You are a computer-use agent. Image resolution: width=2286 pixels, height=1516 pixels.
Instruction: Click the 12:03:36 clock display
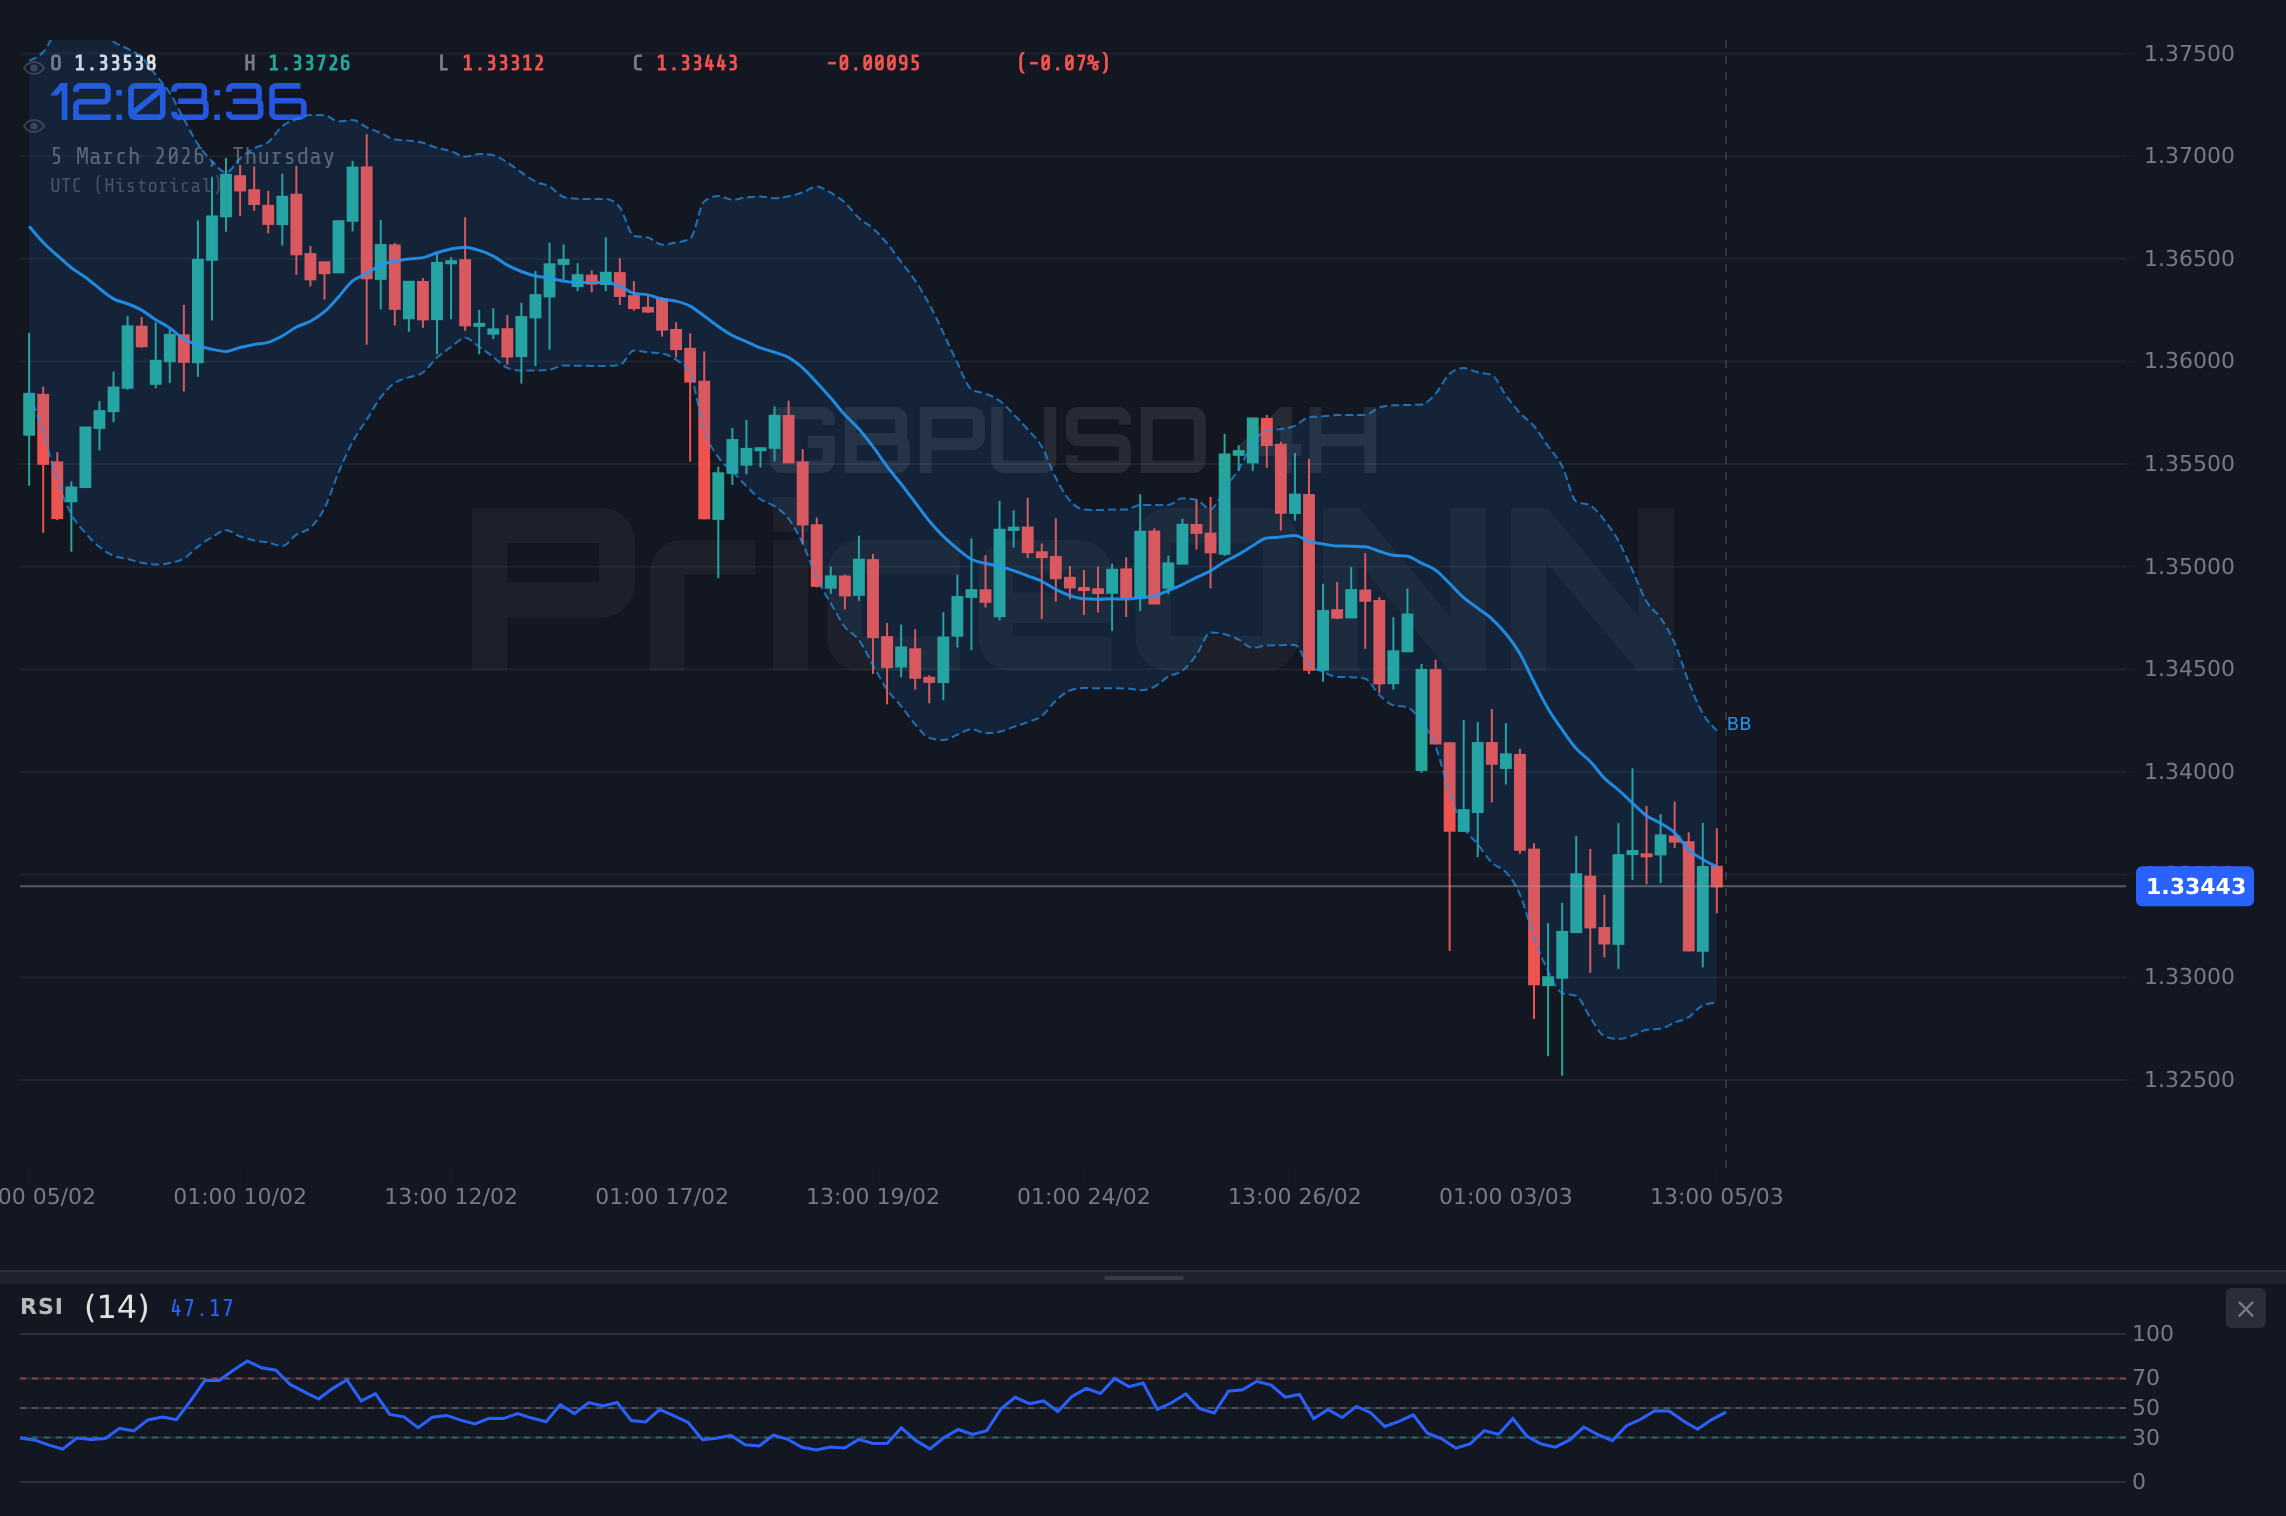coord(179,103)
